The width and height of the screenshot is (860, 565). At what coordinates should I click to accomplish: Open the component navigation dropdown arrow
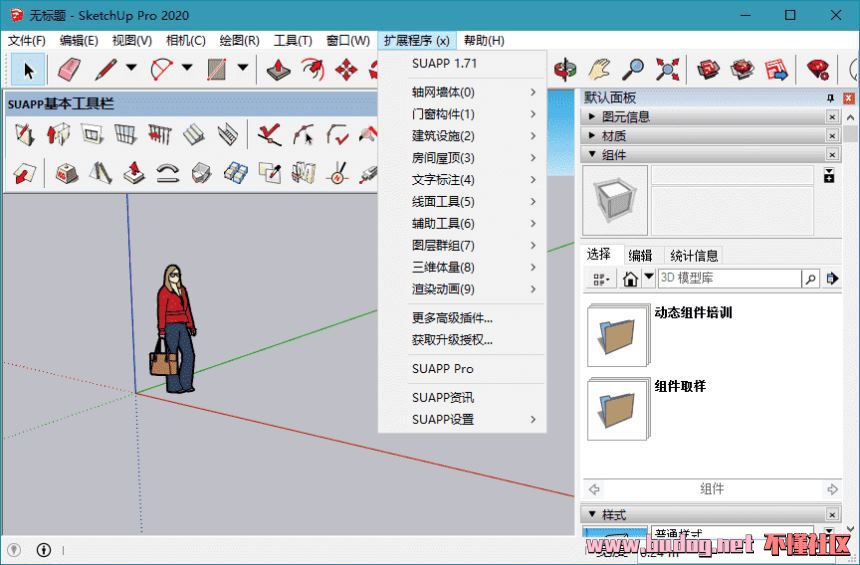click(649, 278)
